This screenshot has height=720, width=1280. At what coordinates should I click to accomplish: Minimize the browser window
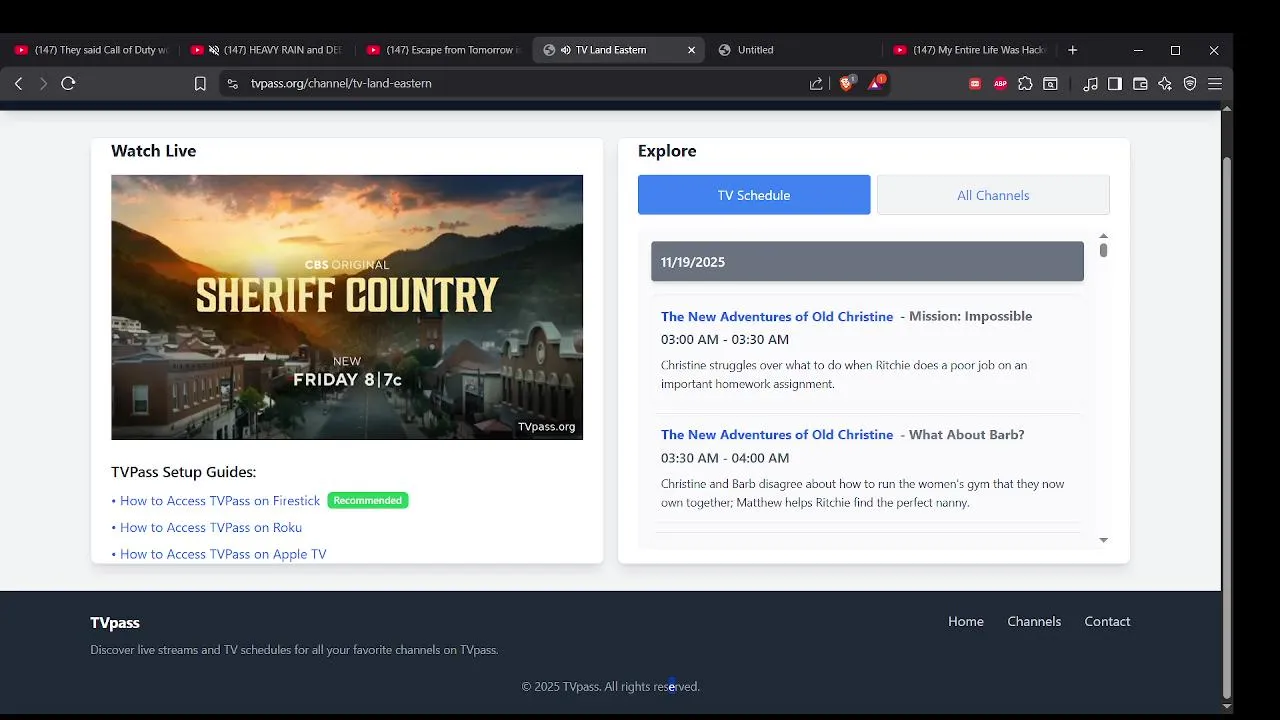[x=1138, y=50]
